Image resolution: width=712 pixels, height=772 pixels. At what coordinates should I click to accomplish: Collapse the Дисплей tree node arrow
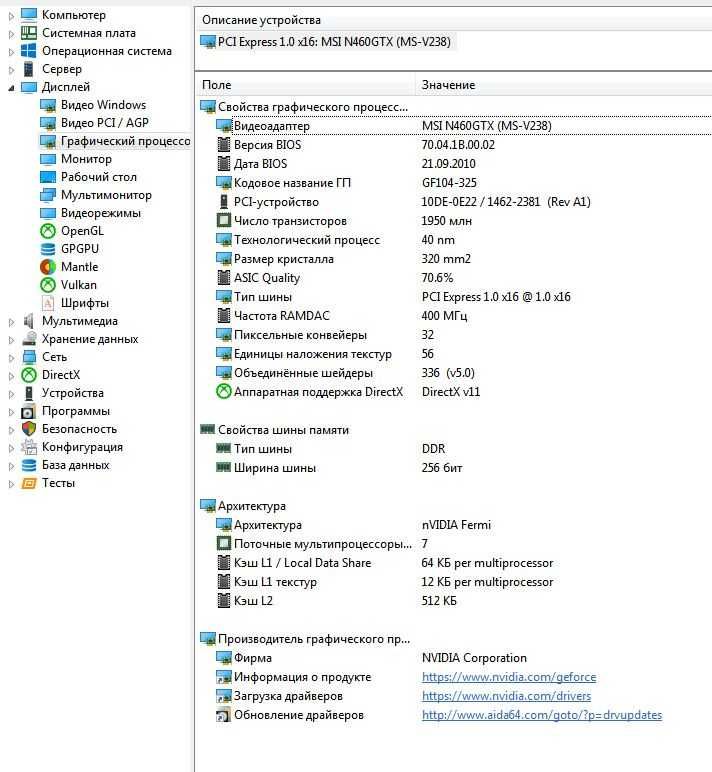tap(11, 88)
